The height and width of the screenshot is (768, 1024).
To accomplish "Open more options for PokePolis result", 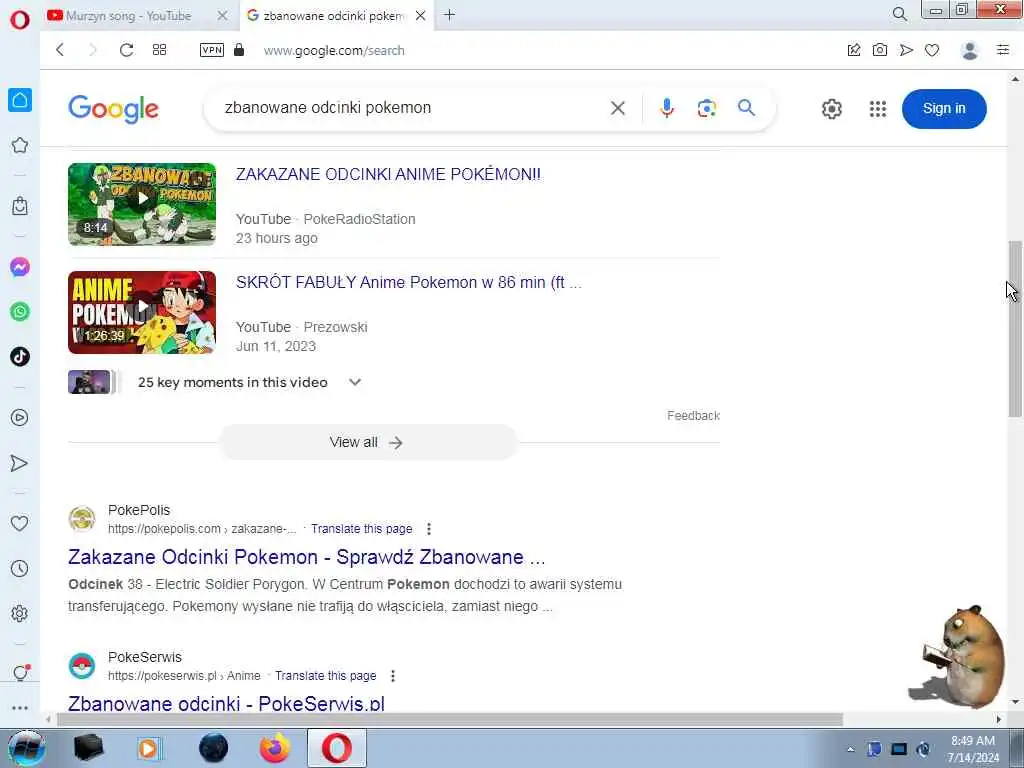I will (428, 529).
